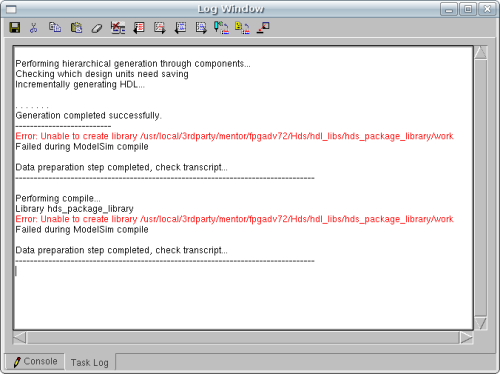Click the Paste clipboard icon

pos(76,28)
